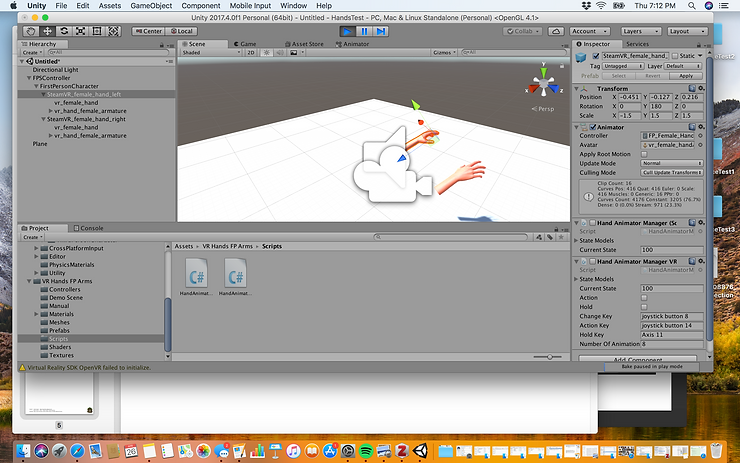This screenshot has height=463, width=740.
Task: Open the Tag dropdown
Action: pos(622,66)
